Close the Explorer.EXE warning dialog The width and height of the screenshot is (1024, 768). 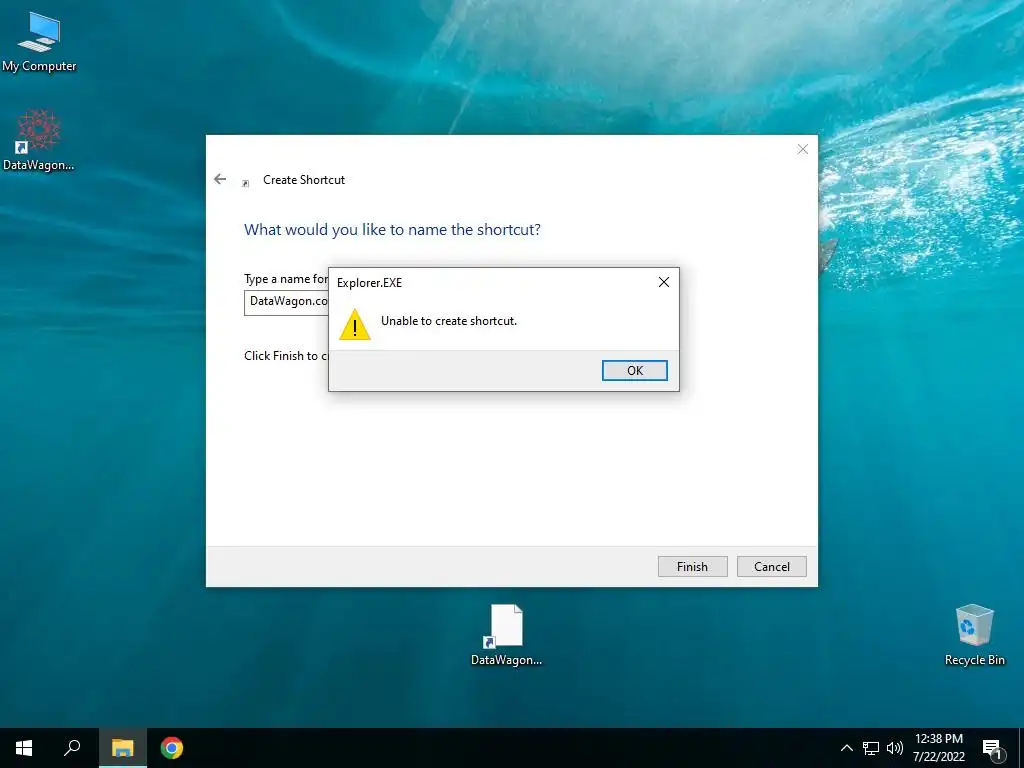click(664, 282)
